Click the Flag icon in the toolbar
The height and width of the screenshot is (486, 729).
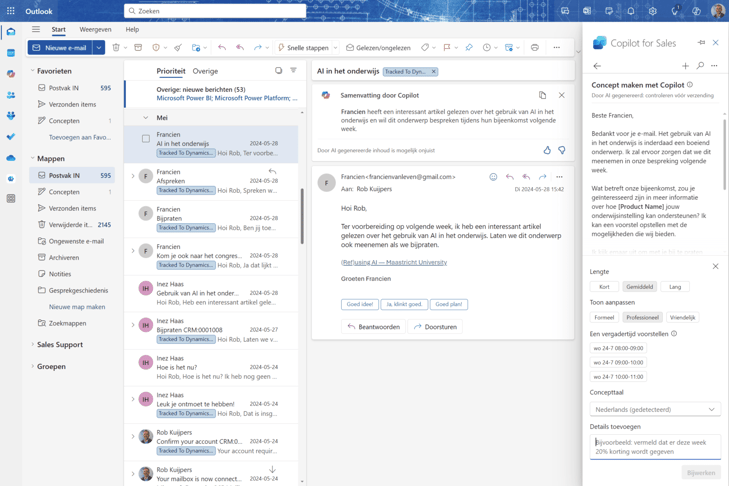pos(447,47)
